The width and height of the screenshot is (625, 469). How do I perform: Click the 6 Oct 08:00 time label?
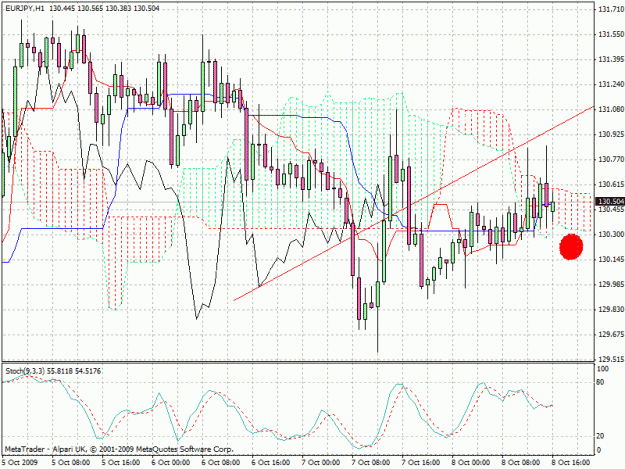[221, 462]
